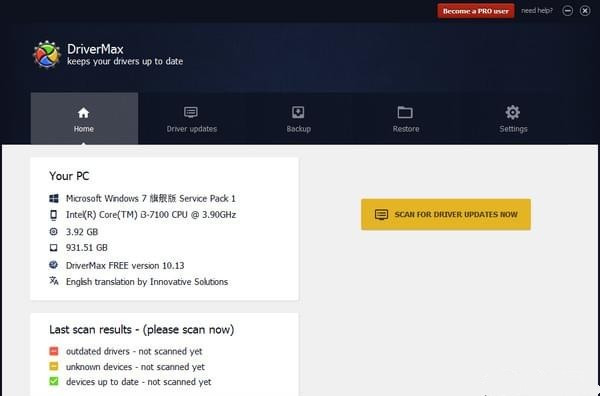Start scan for driver updates now

446,215
